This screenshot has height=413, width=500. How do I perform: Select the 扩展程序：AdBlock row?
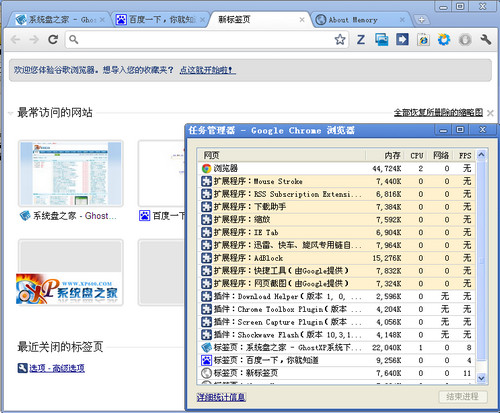click(337, 258)
